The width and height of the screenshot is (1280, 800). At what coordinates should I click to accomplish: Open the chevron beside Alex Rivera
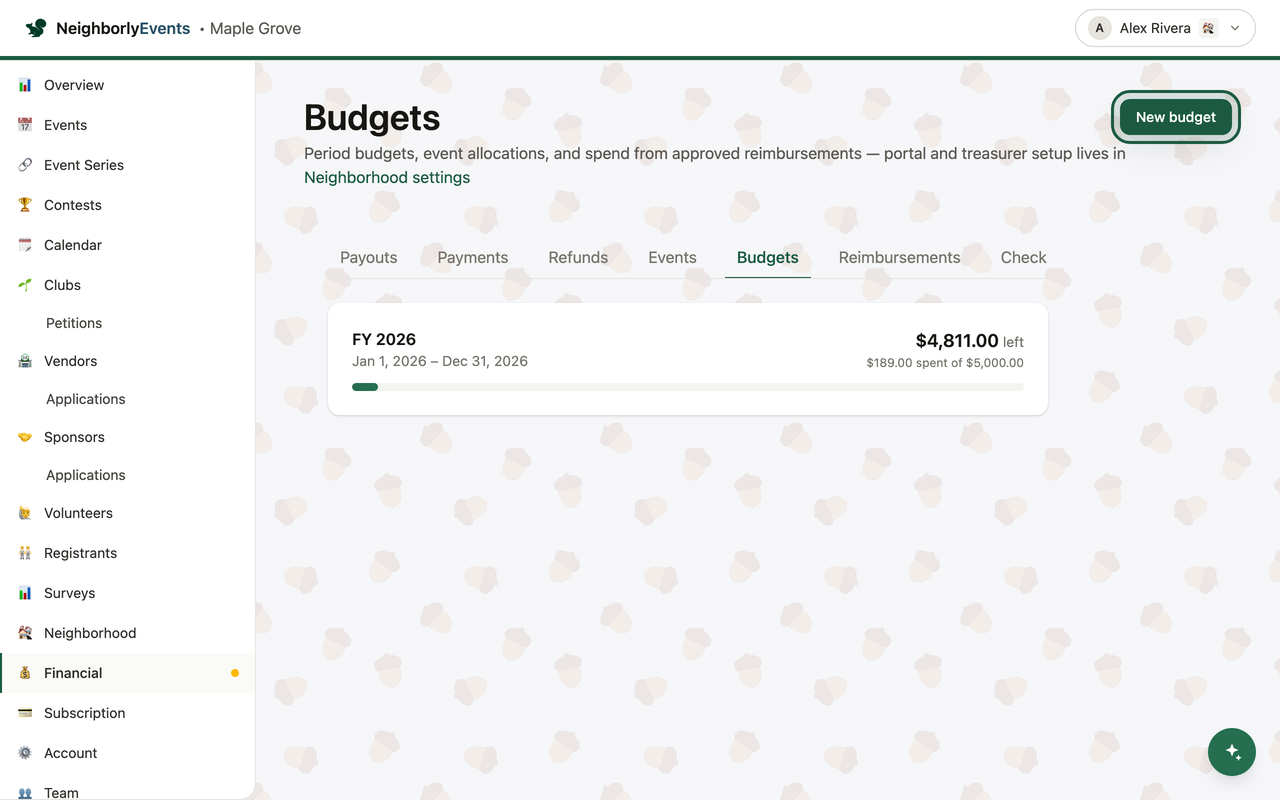pos(1235,28)
